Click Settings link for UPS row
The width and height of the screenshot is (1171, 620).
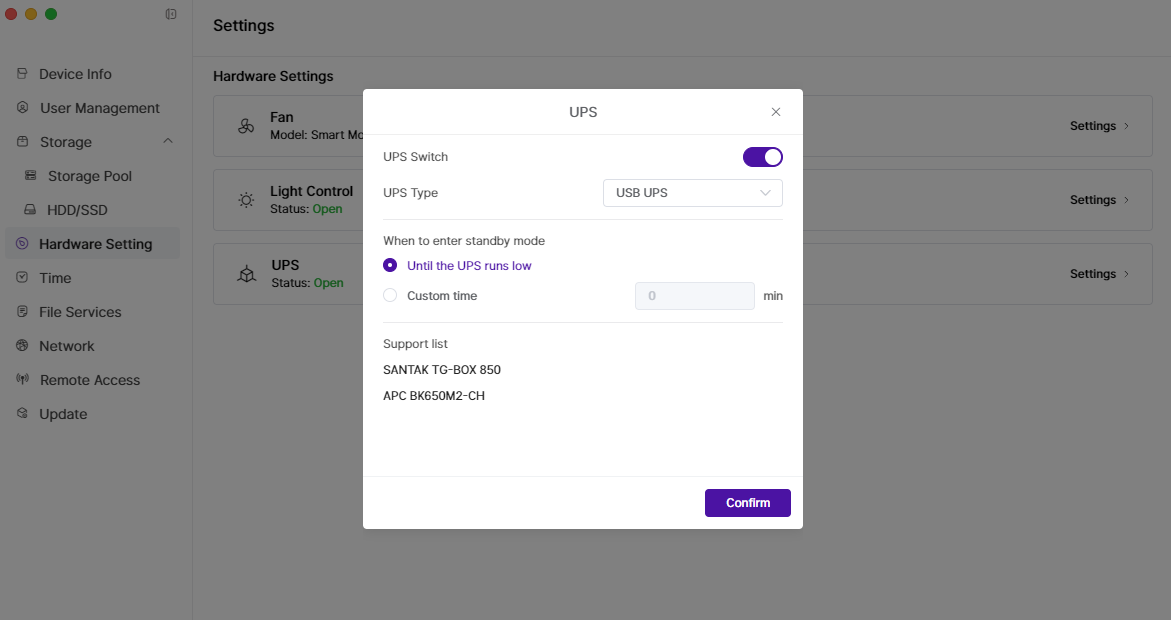(x=1093, y=274)
